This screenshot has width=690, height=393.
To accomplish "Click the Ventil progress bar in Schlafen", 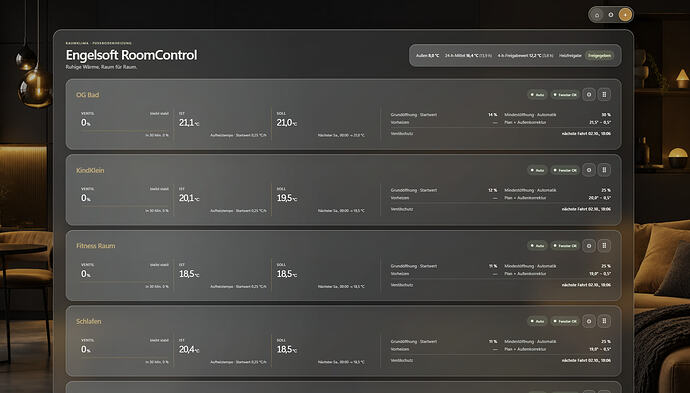I will 125,357.
